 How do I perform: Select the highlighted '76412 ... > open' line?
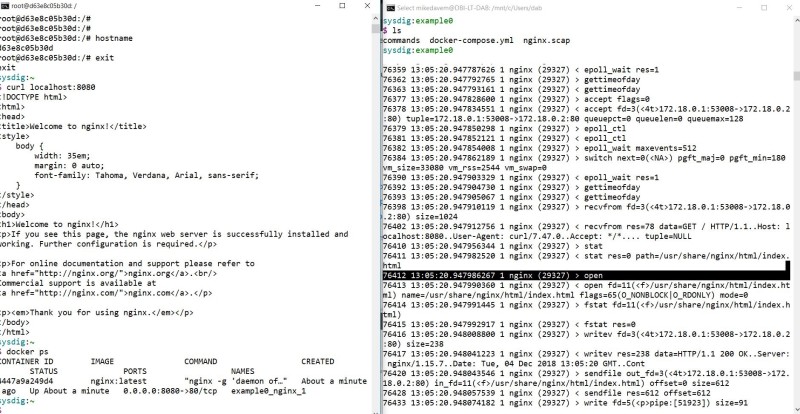586,275
